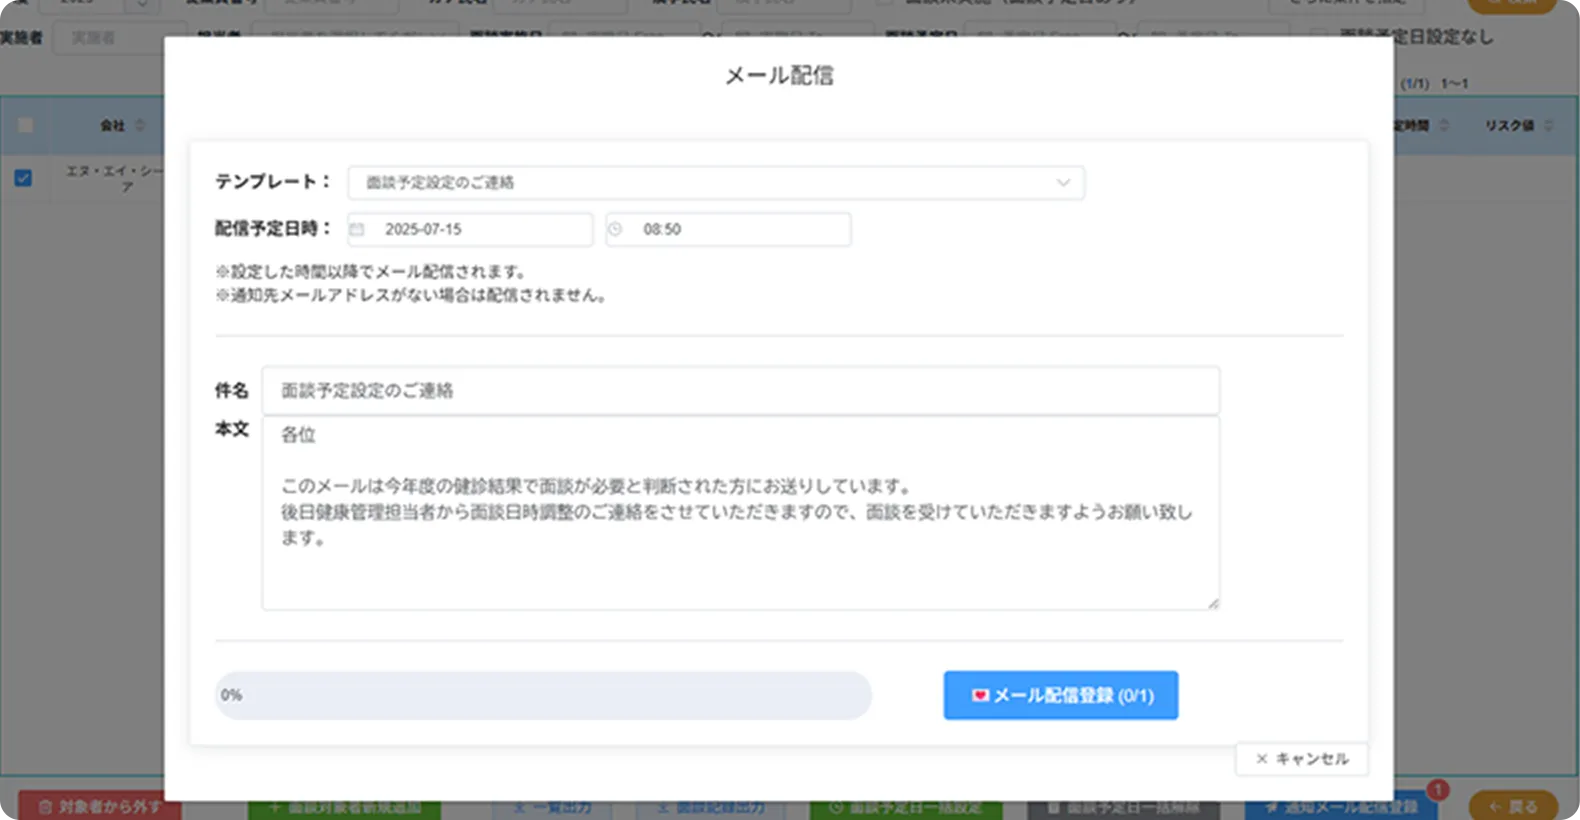Viewport: 1580px width, 820px height.
Task: Open the テンプレート dropdown
Action: coord(716,183)
